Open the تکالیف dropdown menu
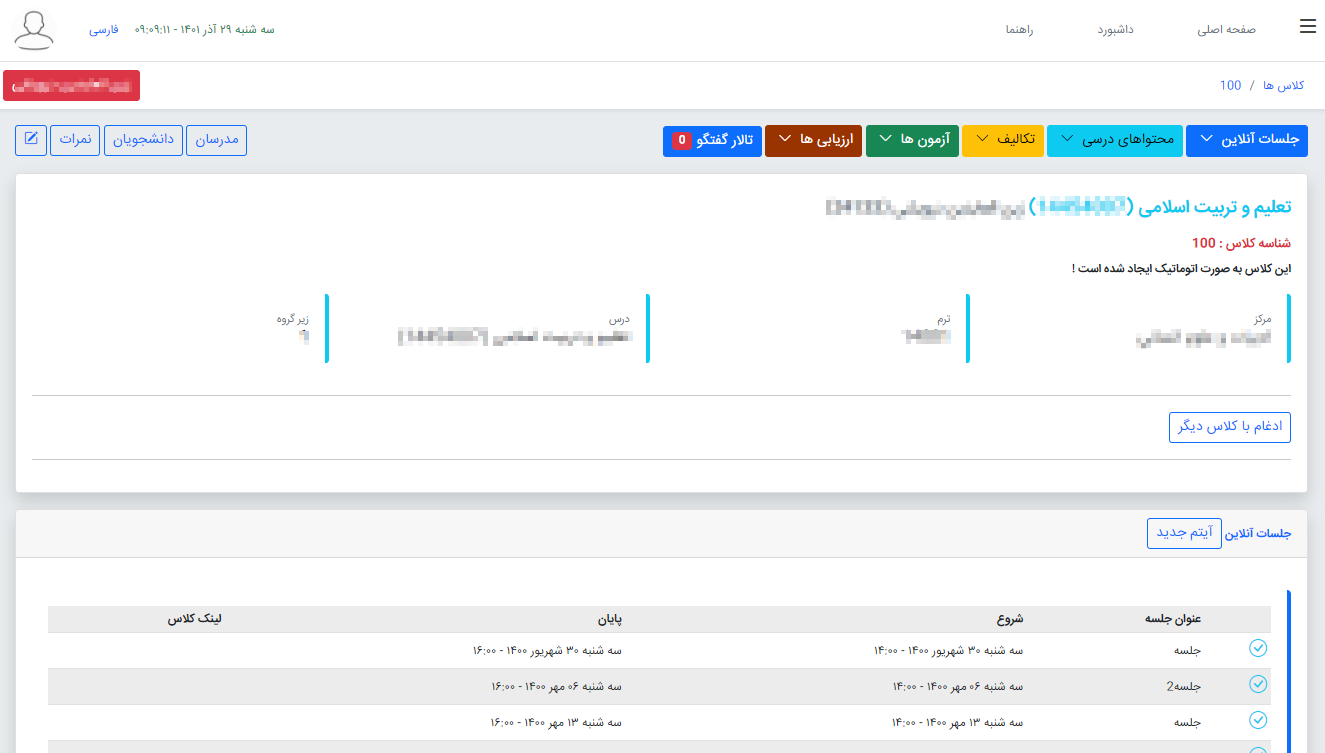This screenshot has width=1325, height=753. [x=1003, y=141]
